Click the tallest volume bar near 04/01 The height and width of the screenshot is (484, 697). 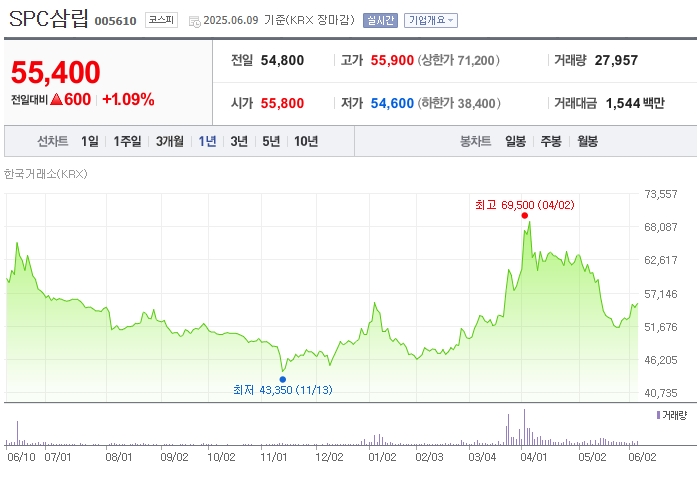[525, 427]
